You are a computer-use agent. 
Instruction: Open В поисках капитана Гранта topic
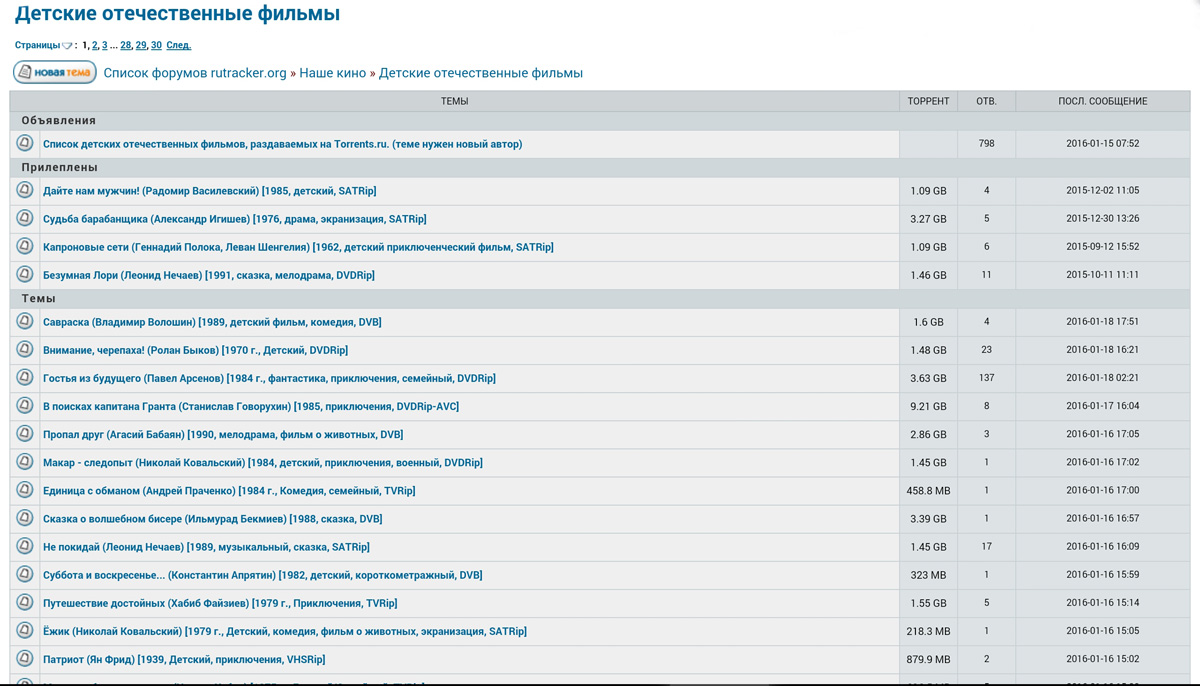(x=250, y=406)
